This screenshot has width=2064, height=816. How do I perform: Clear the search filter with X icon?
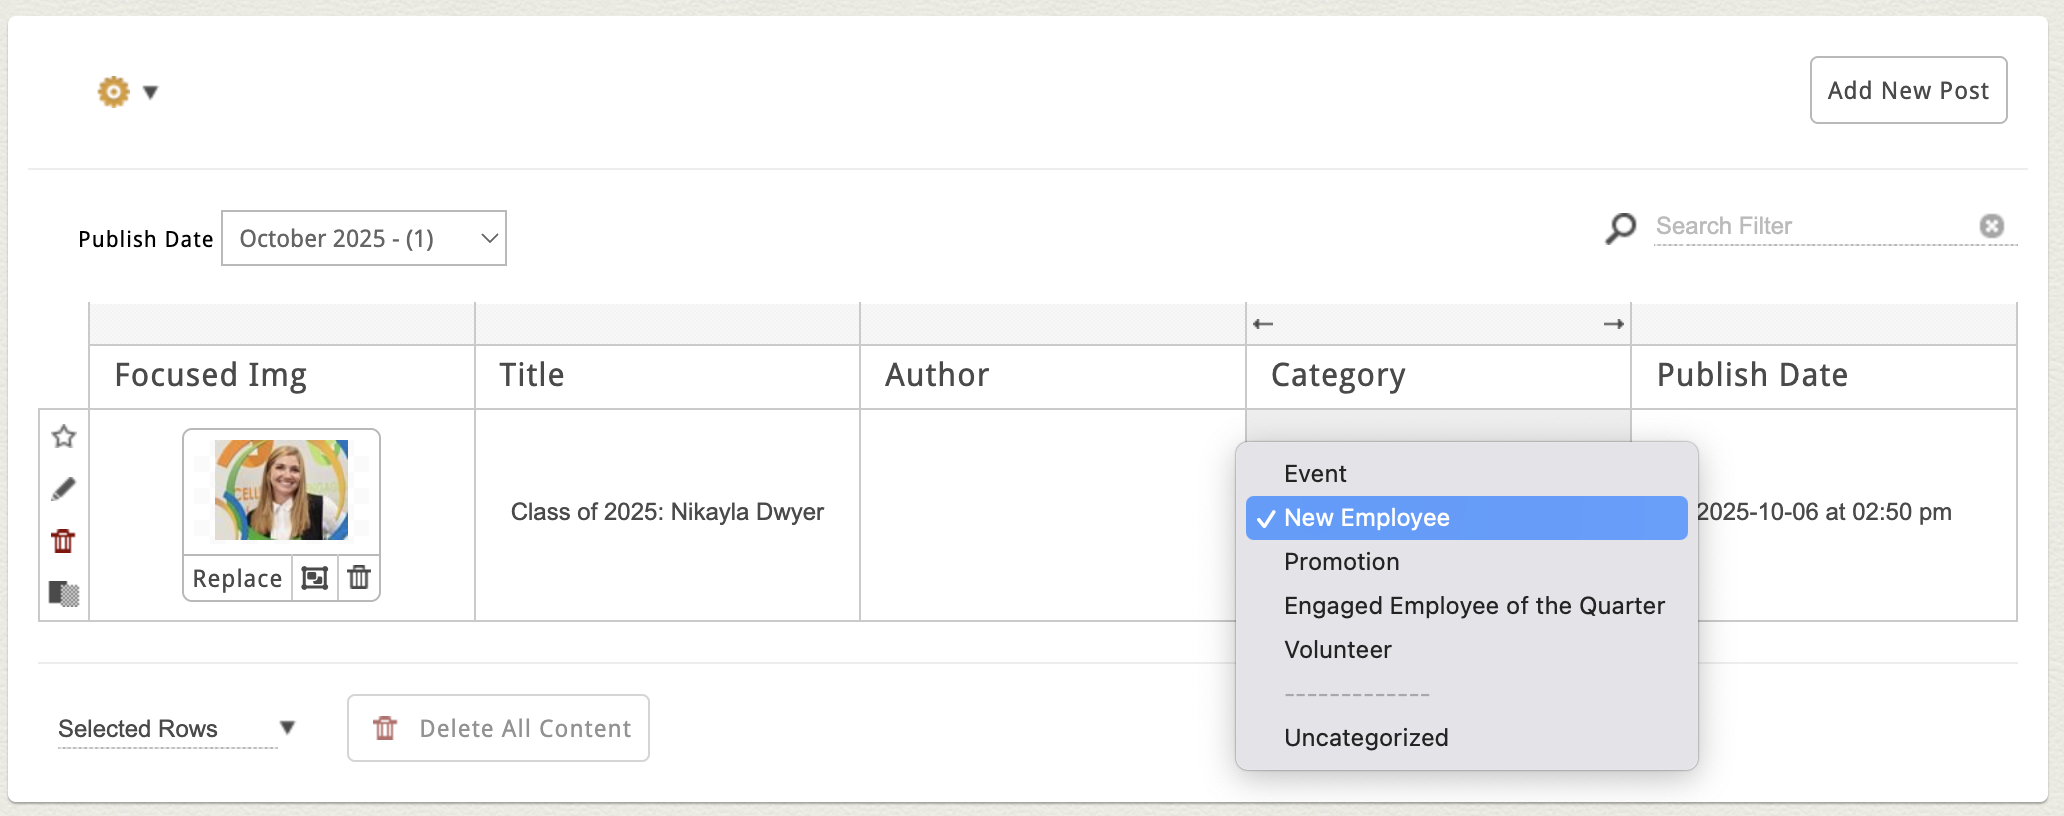pos(1991,226)
